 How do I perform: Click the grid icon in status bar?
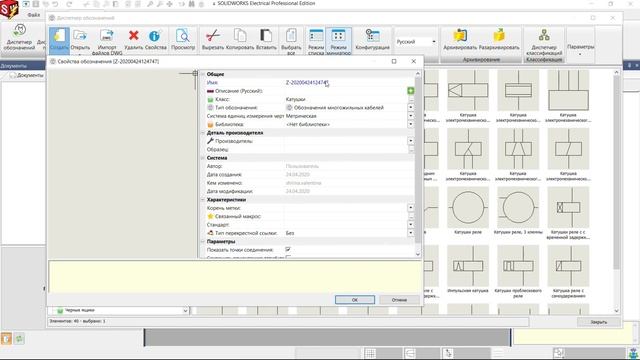coord(370,353)
